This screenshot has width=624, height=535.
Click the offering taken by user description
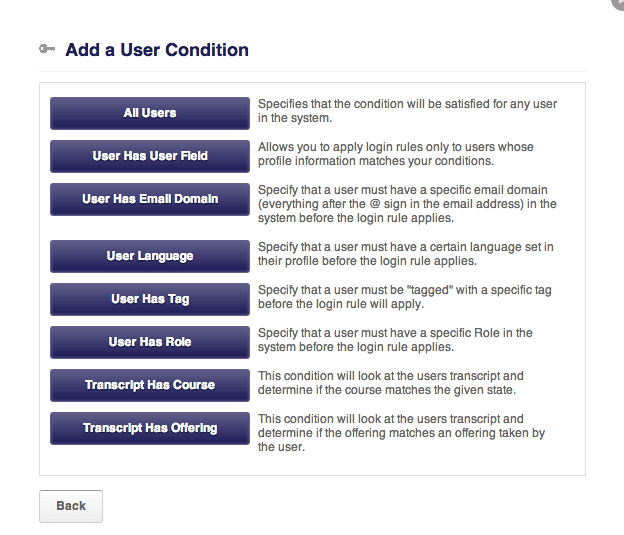pyautogui.click(x=402, y=433)
